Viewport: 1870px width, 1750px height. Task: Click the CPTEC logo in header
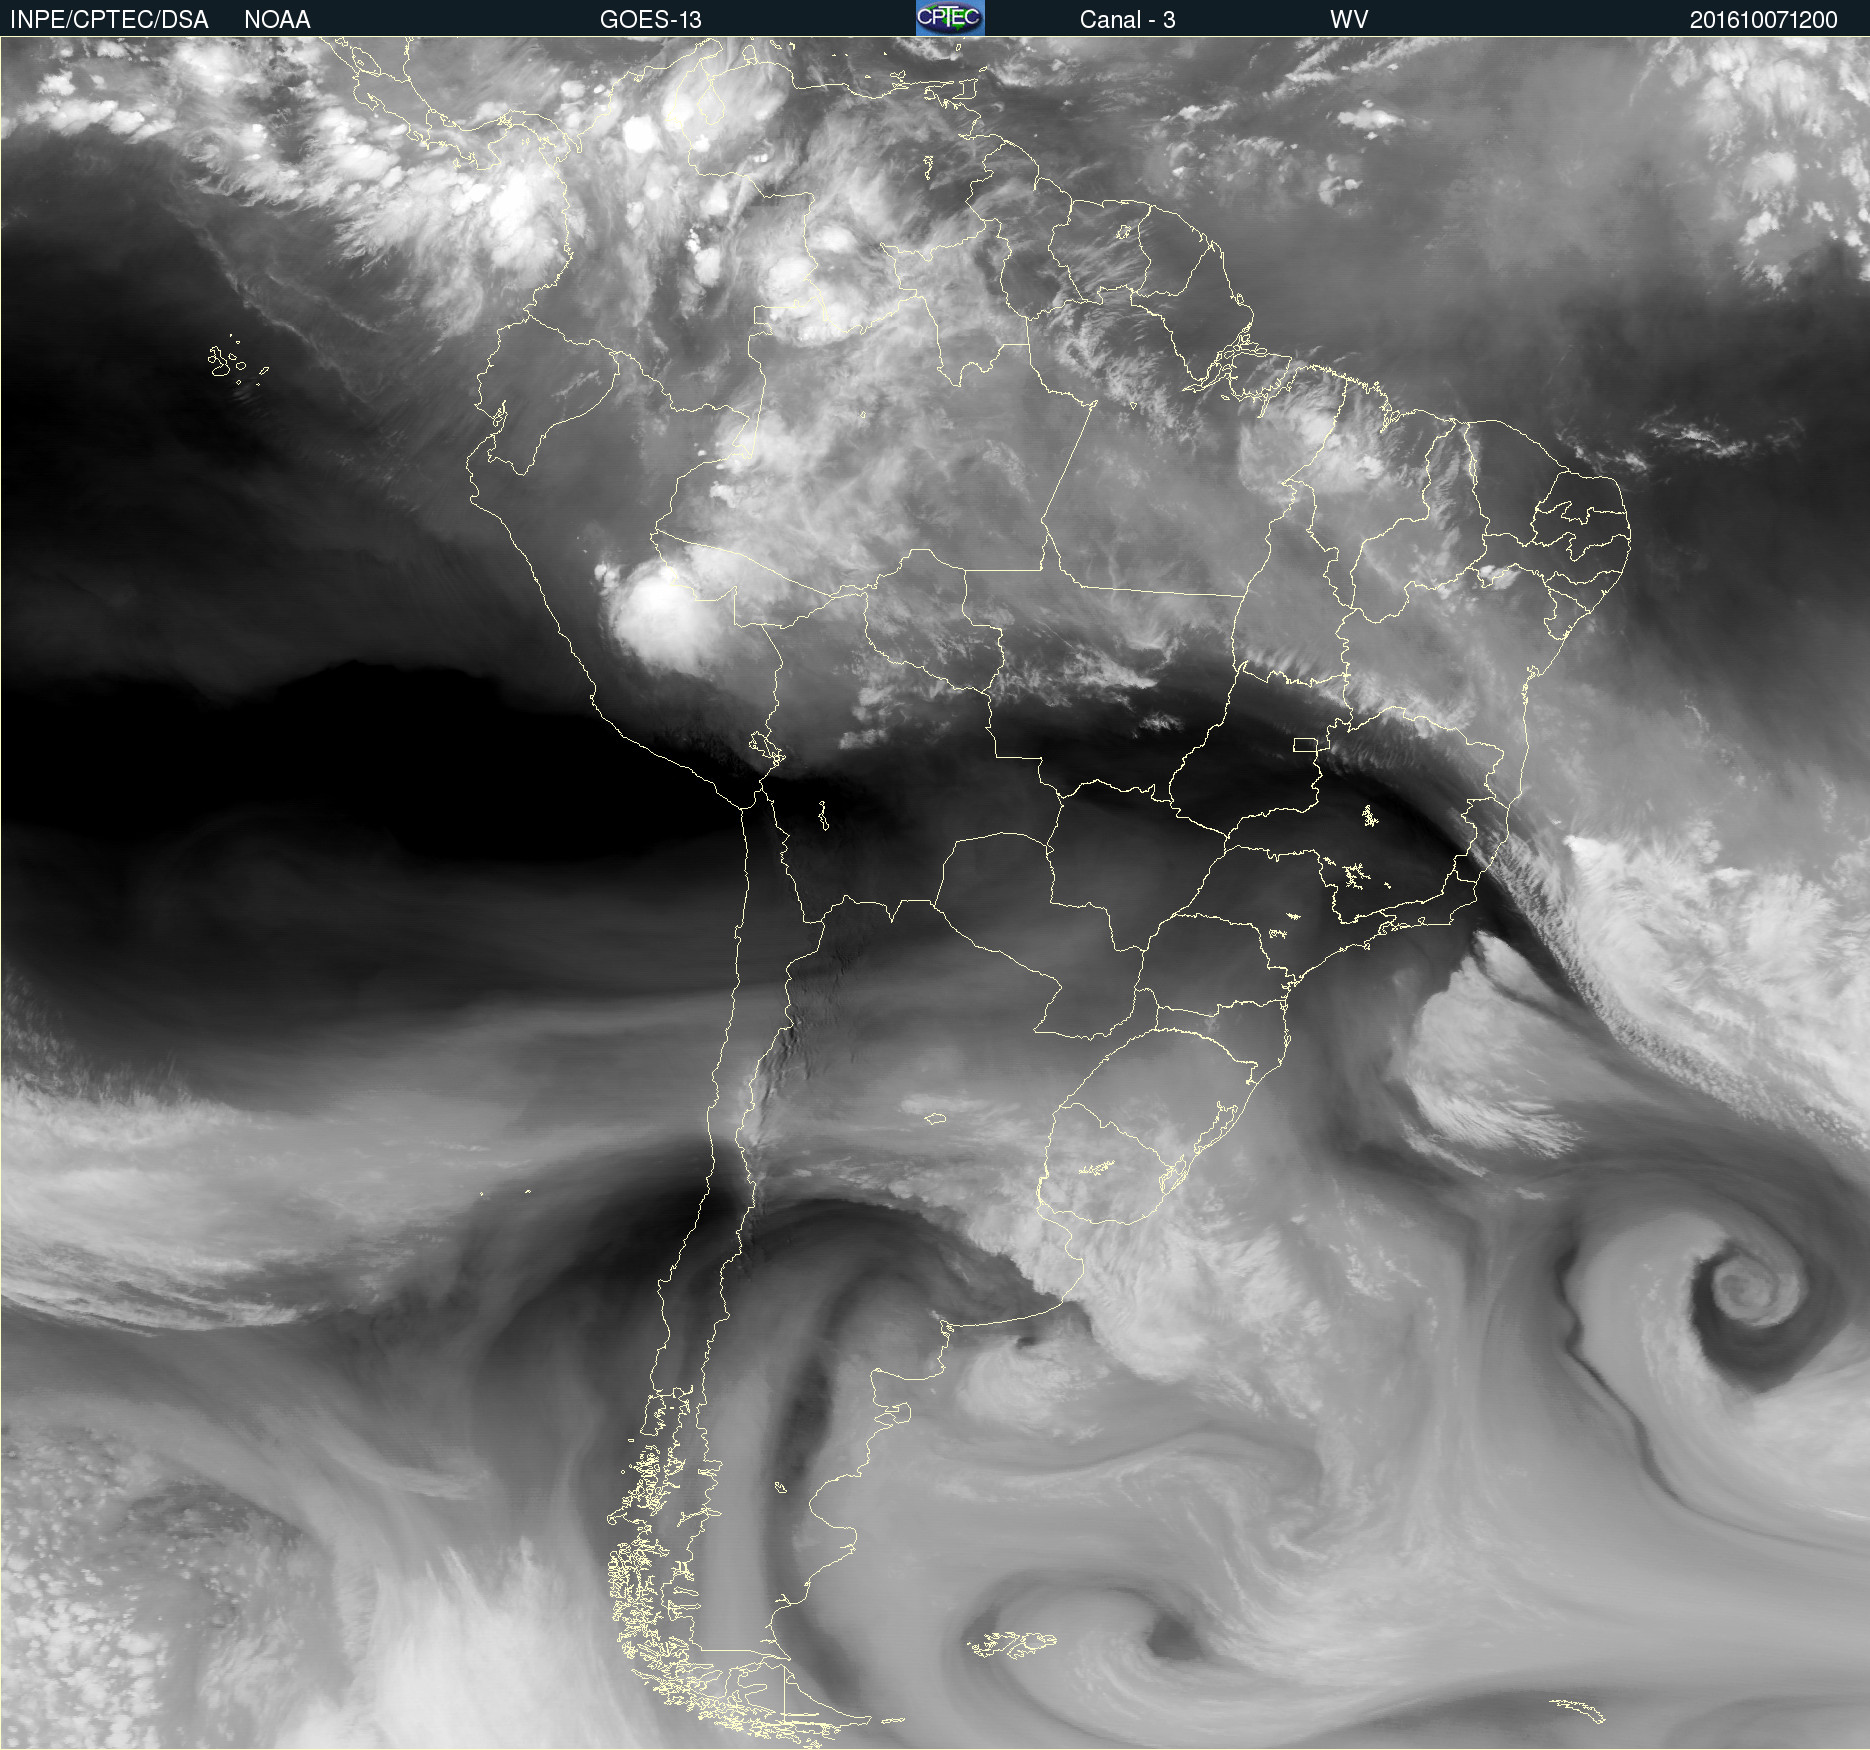click(x=950, y=18)
